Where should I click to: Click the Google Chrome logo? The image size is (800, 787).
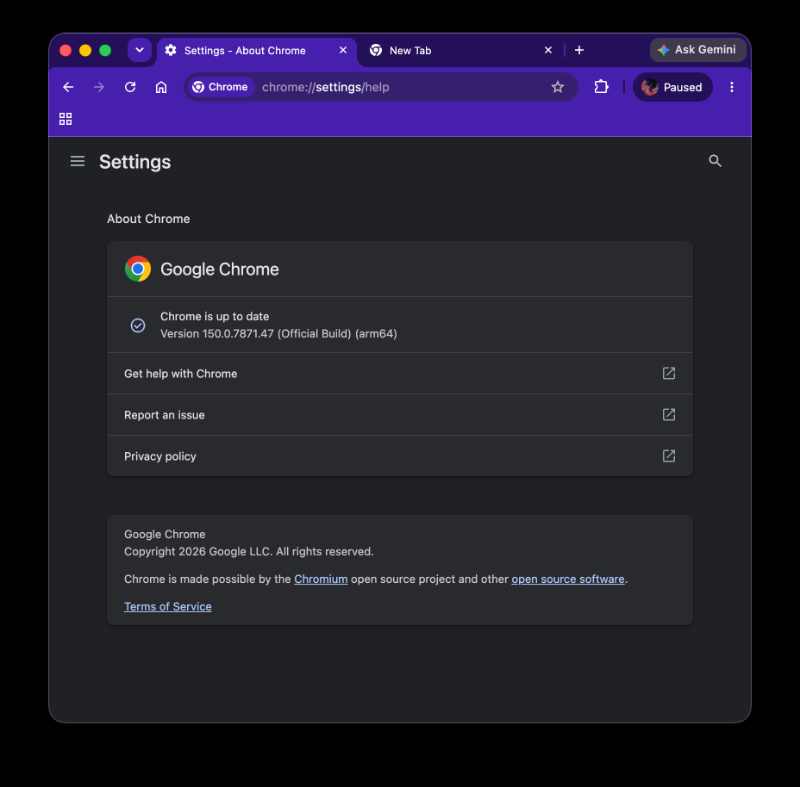click(x=138, y=269)
